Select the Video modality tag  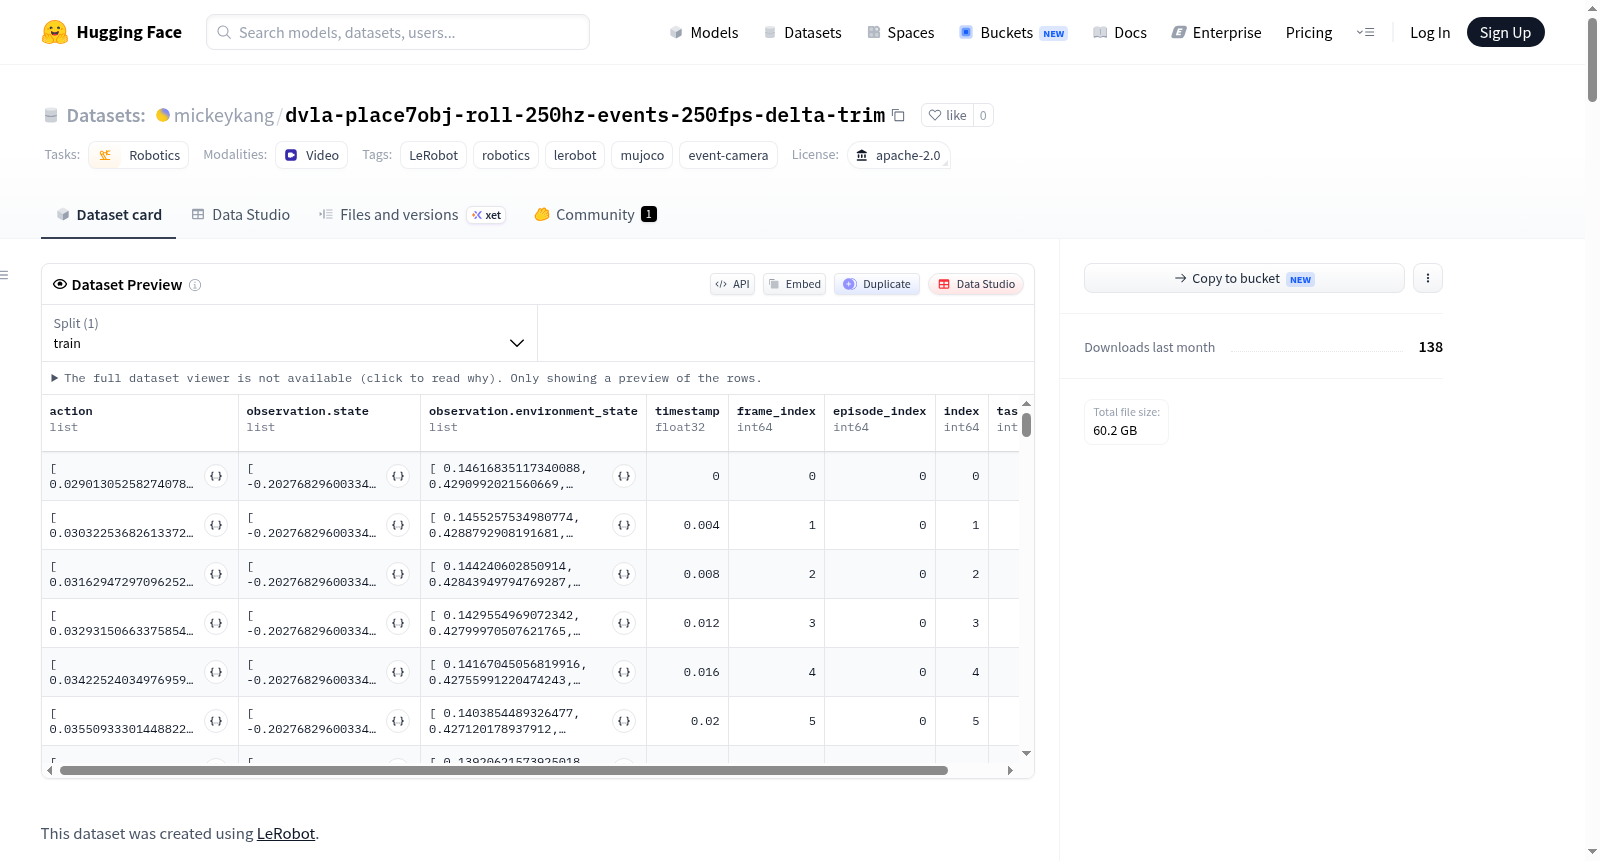(312, 155)
